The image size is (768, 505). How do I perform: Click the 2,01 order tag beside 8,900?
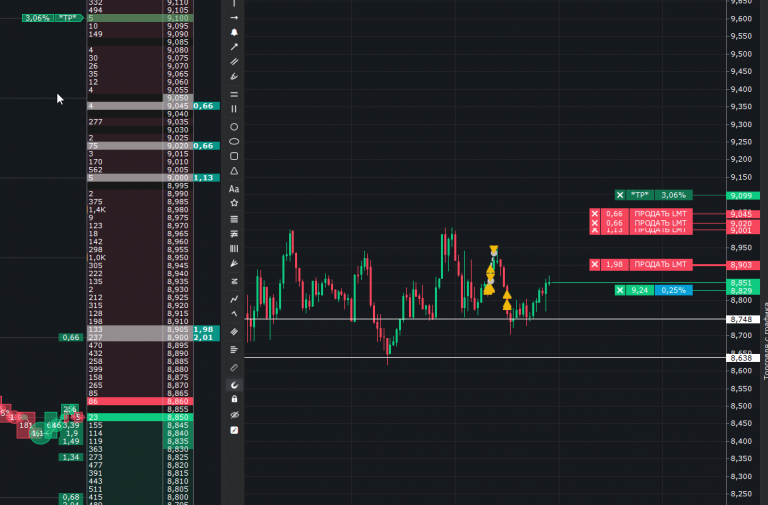[x=206, y=337]
